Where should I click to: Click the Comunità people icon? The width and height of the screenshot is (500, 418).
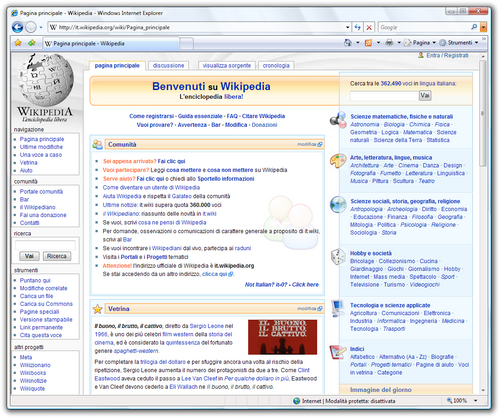point(97,144)
